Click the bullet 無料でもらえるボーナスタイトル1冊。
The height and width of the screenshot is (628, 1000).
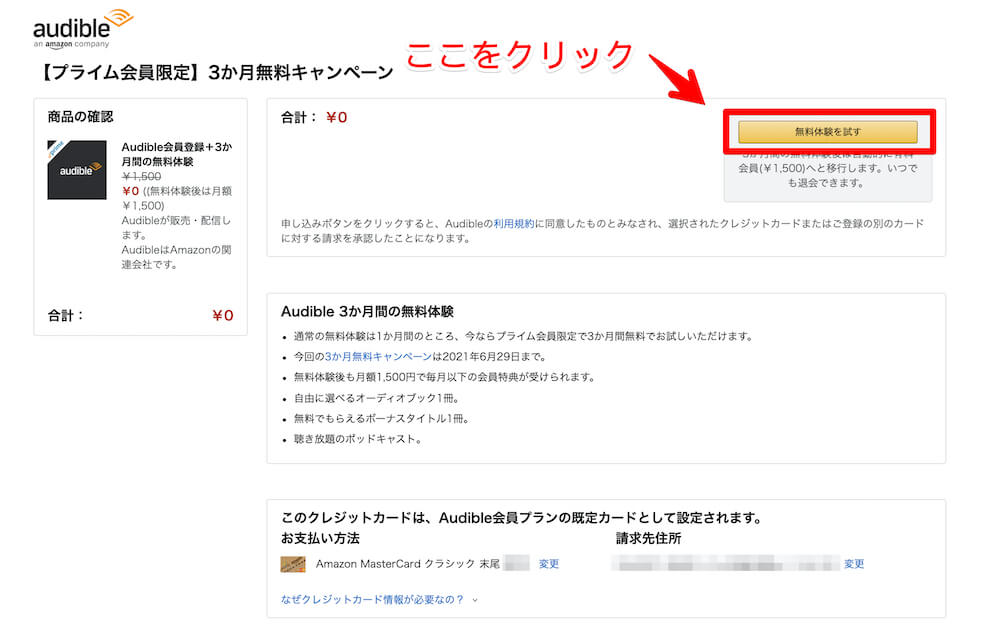point(381,419)
